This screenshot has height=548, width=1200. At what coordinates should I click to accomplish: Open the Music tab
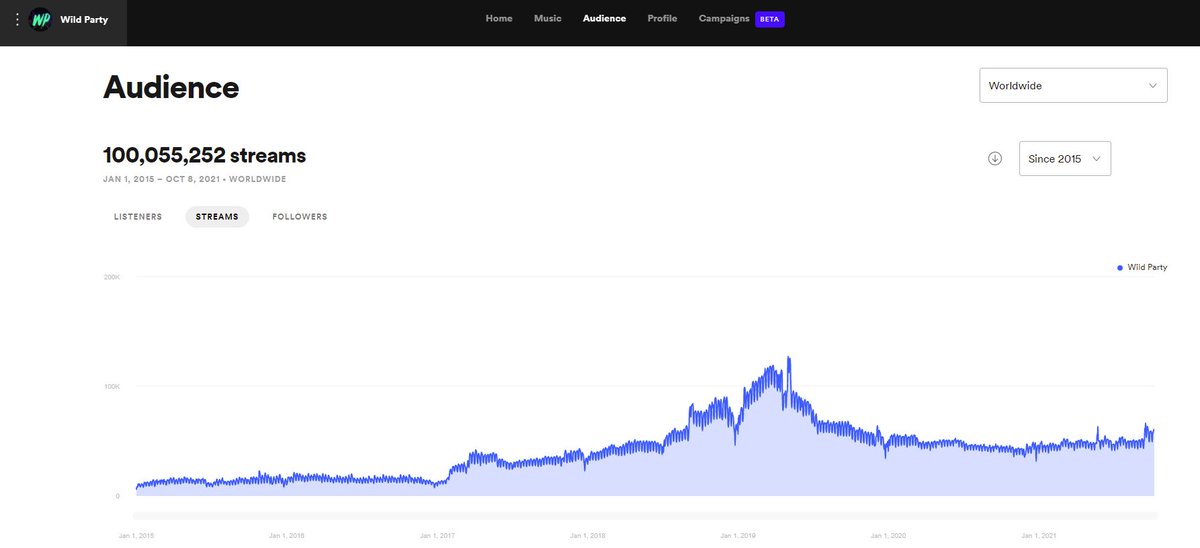pos(548,18)
